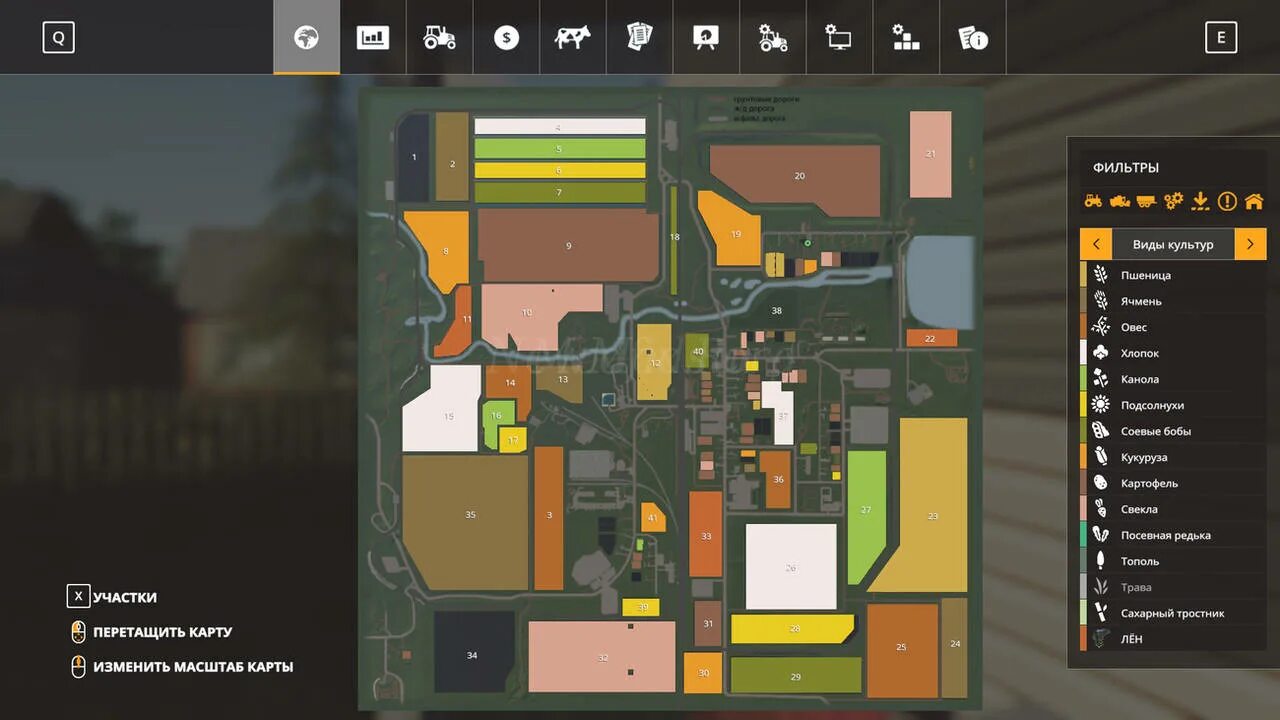Select field 29 on the map
The height and width of the screenshot is (720, 1280).
point(796,675)
